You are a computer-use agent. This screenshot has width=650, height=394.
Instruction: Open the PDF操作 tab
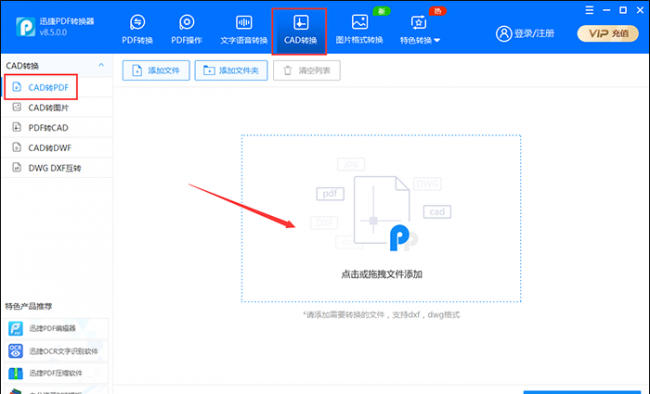[x=187, y=30]
